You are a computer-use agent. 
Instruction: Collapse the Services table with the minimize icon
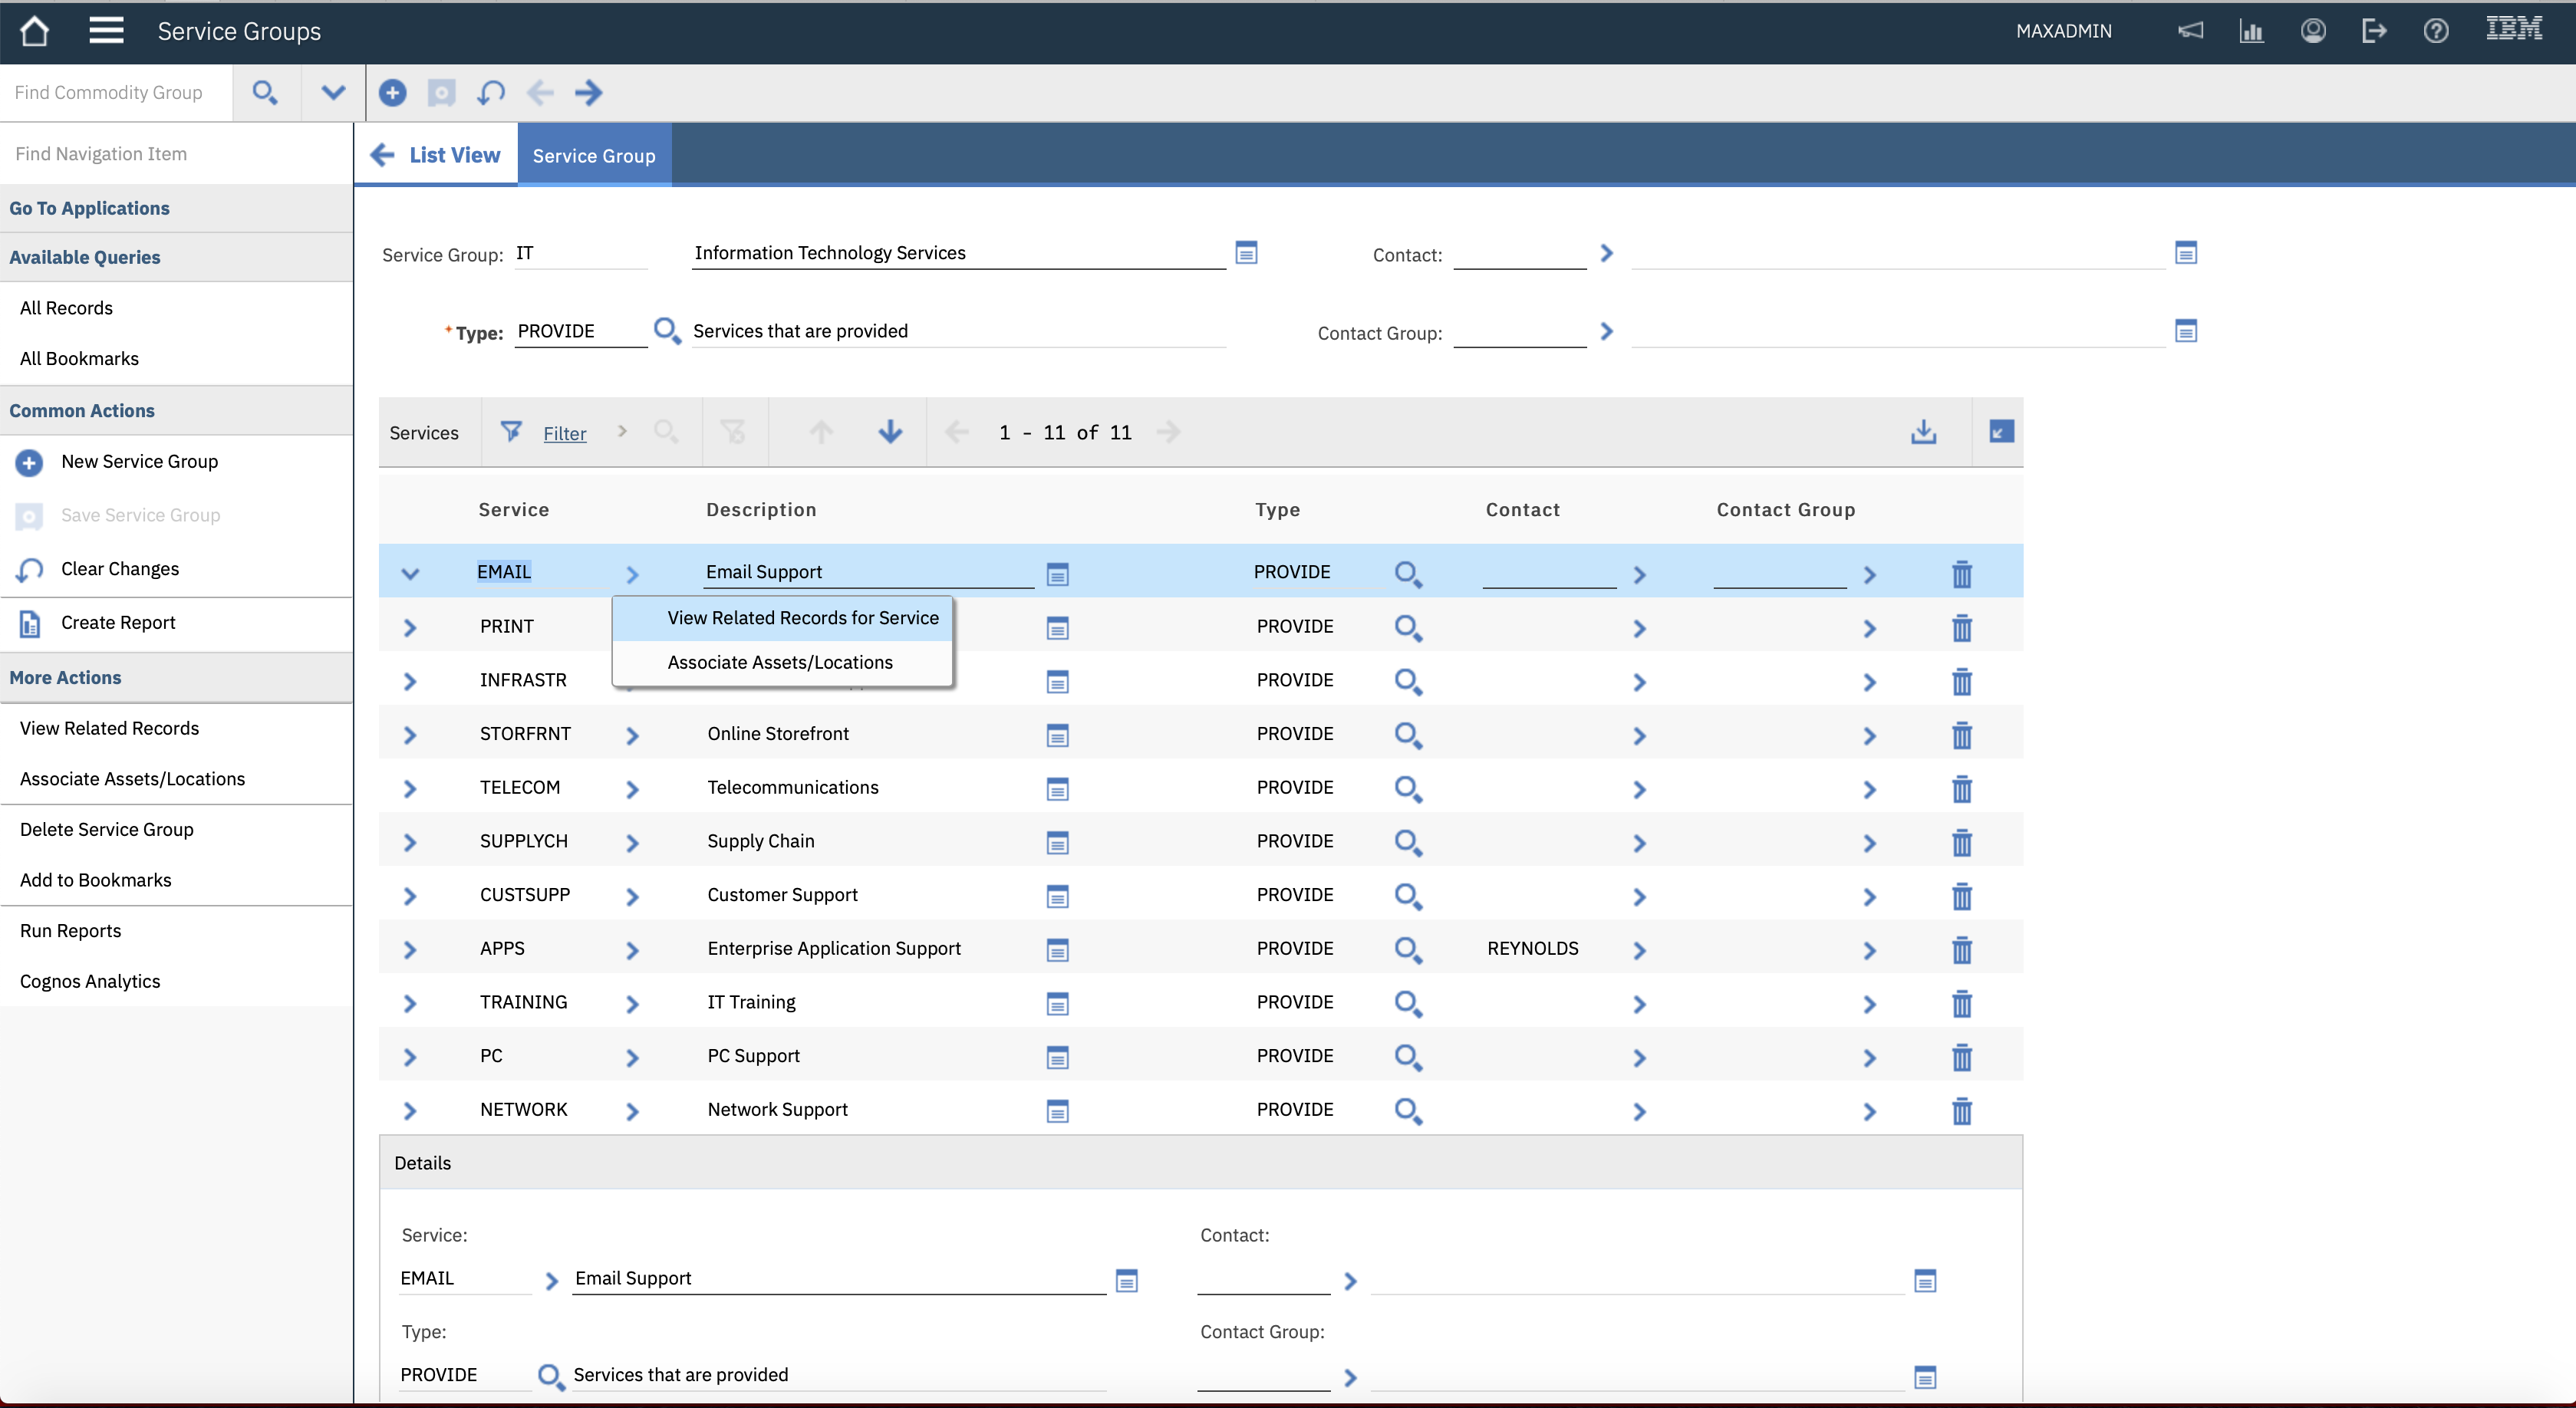point(2000,432)
